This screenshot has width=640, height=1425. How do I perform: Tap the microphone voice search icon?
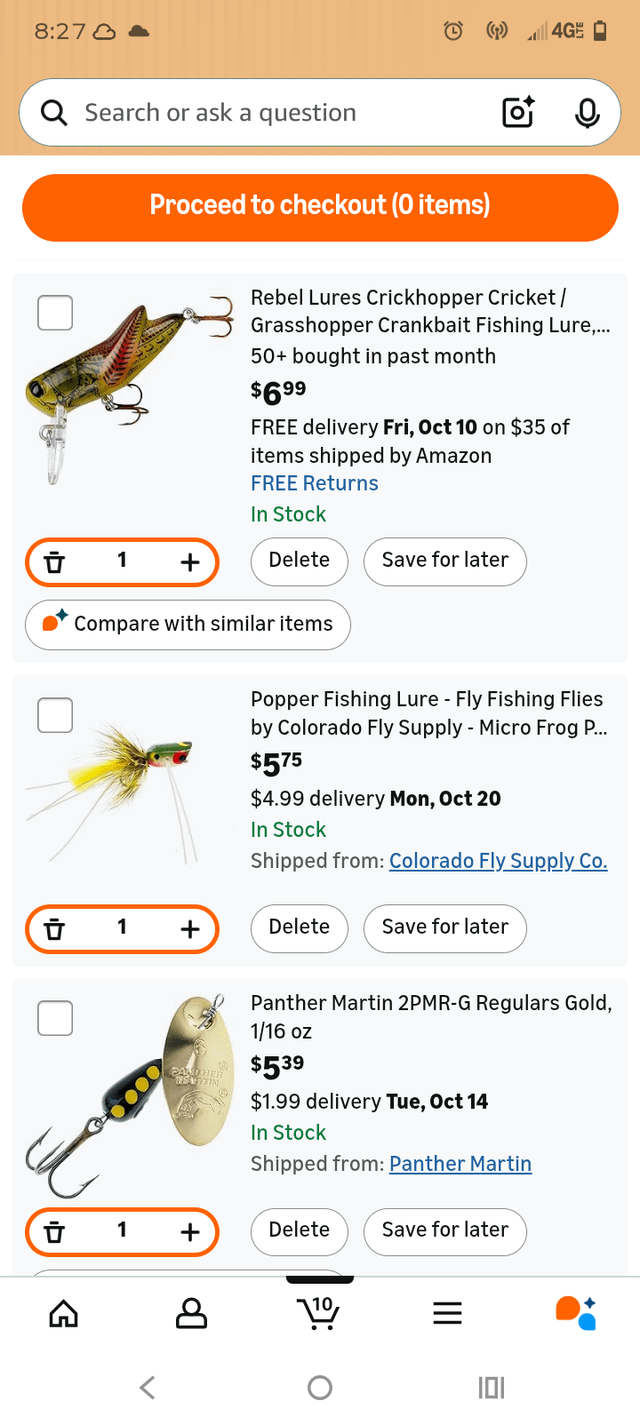587,113
